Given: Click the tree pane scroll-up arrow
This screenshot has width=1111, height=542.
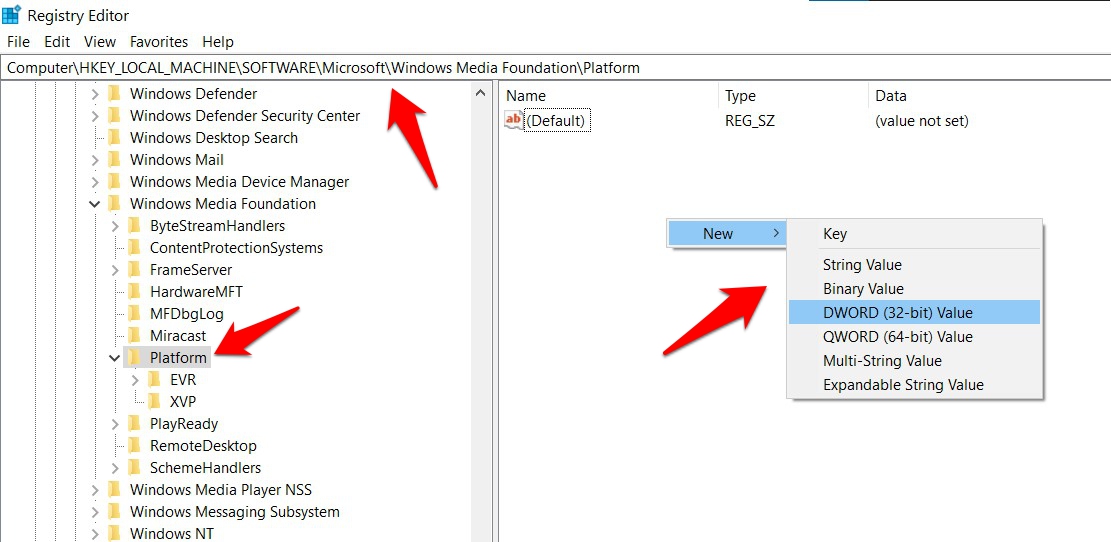Looking at the screenshot, I should [x=480, y=93].
